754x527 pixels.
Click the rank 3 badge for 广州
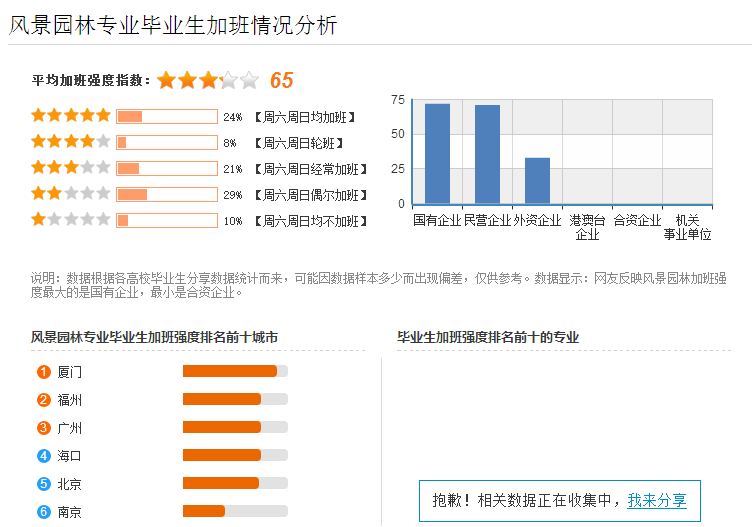tap(44, 427)
